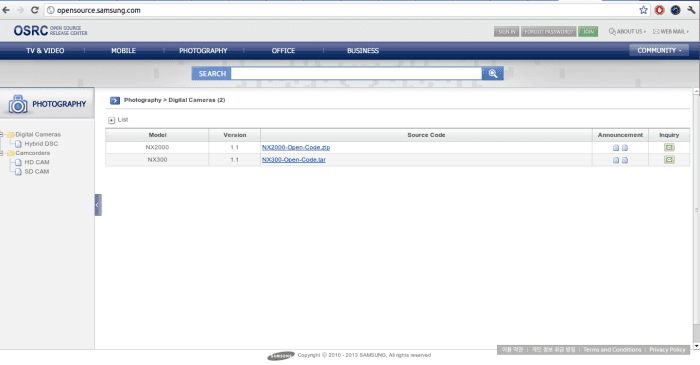This screenshot has height=365, width=700.
Task: Hide the left sidebar with the collapse handle
Action: tap(98, 205)
